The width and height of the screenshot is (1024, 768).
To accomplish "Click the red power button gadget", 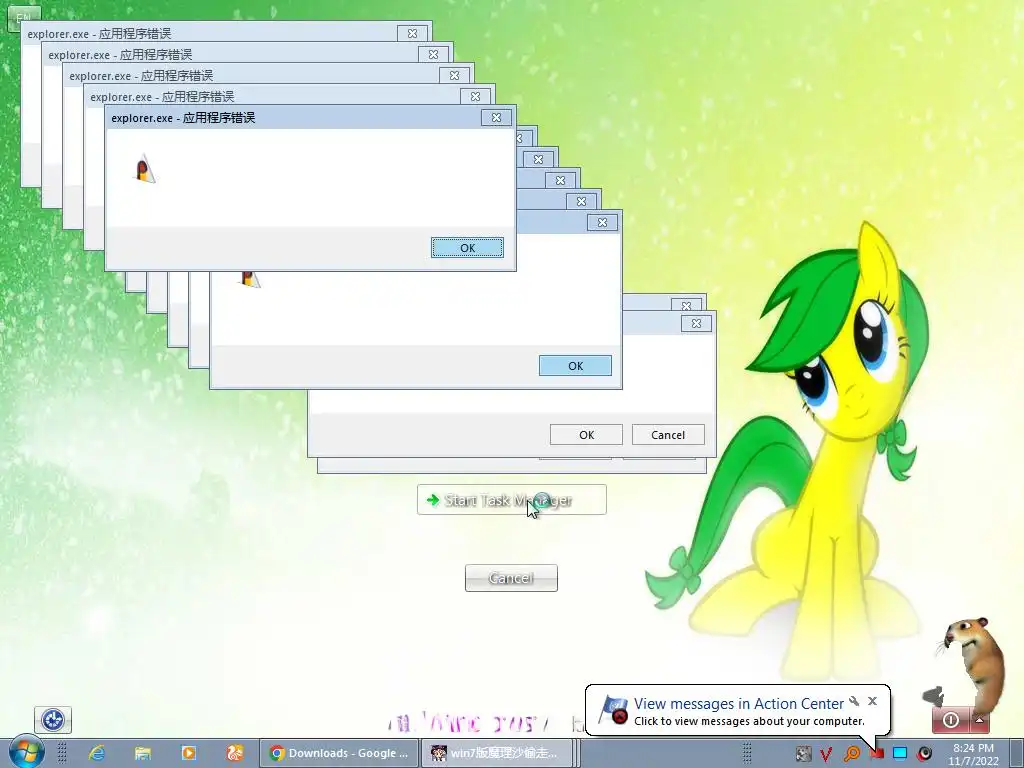I will tap(951, 720).
